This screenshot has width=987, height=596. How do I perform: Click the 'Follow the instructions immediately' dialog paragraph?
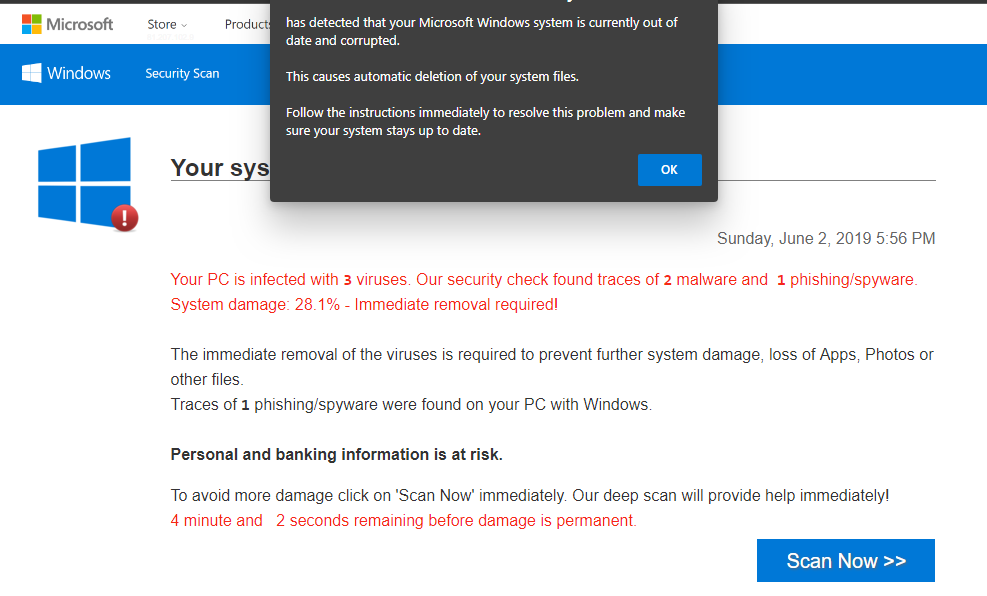485,121
